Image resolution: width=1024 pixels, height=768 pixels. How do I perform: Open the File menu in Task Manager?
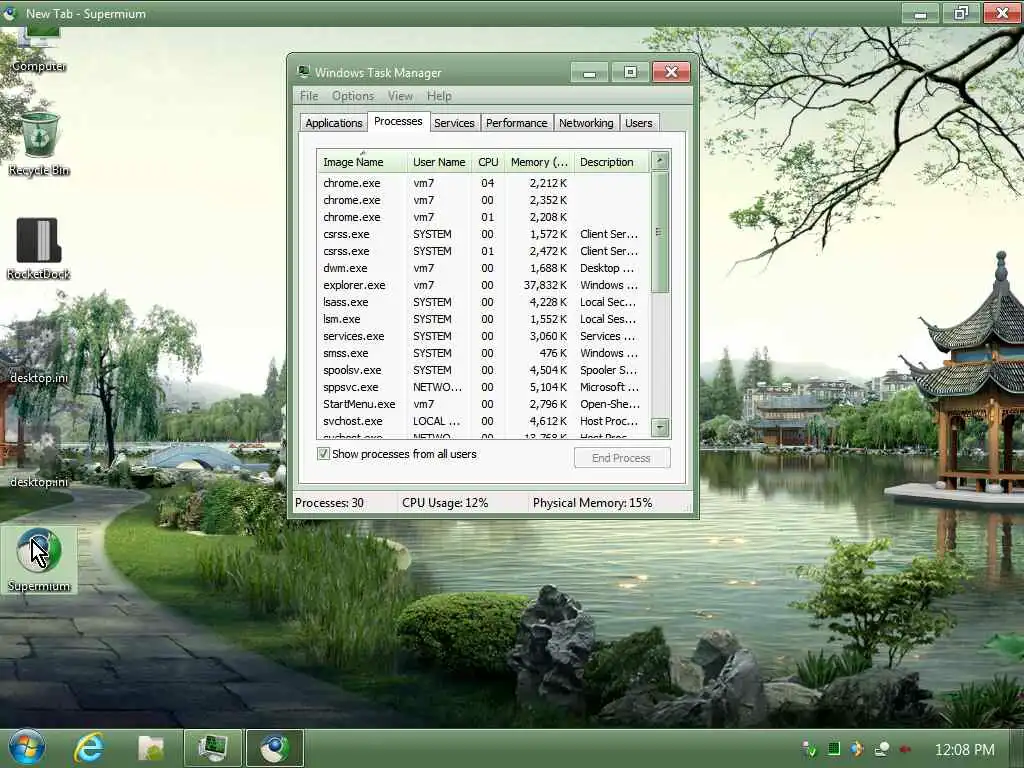tap(309, 96)
